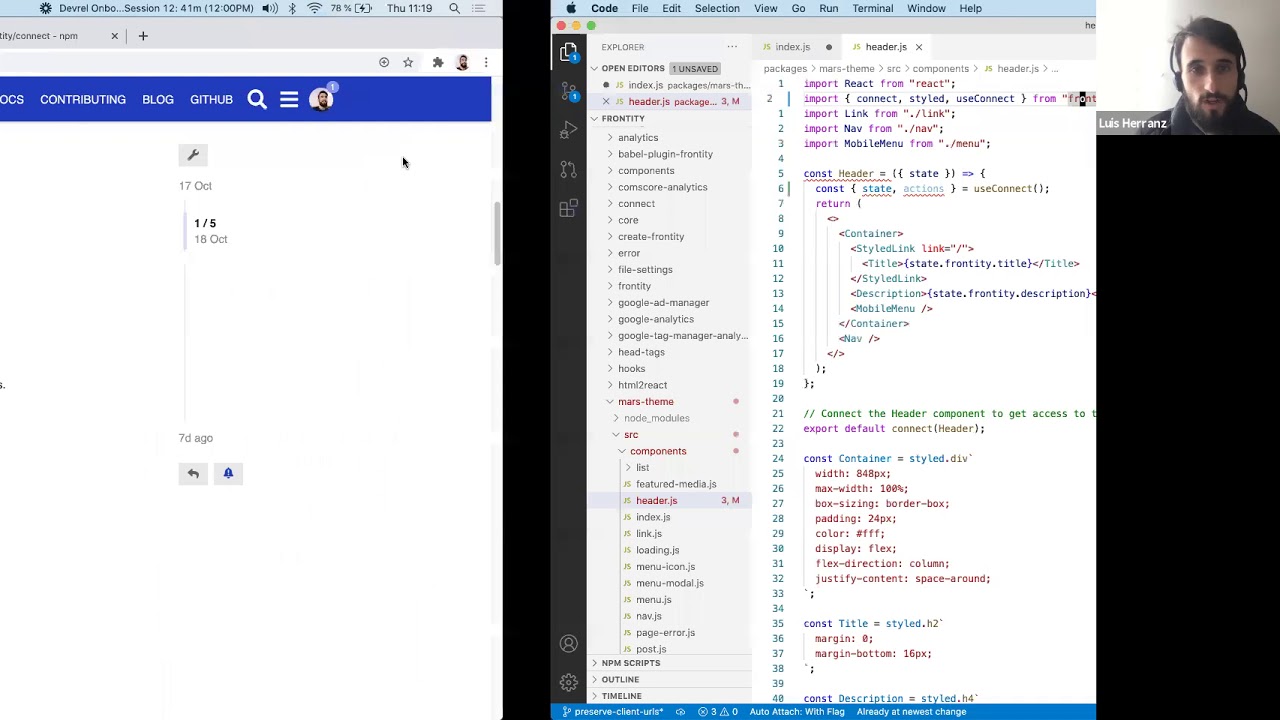The width and height of the screenshot is (1280, 720).
Task: Click the CONTRIBUTING link in the navbar
Action: [x=83, y=100]
